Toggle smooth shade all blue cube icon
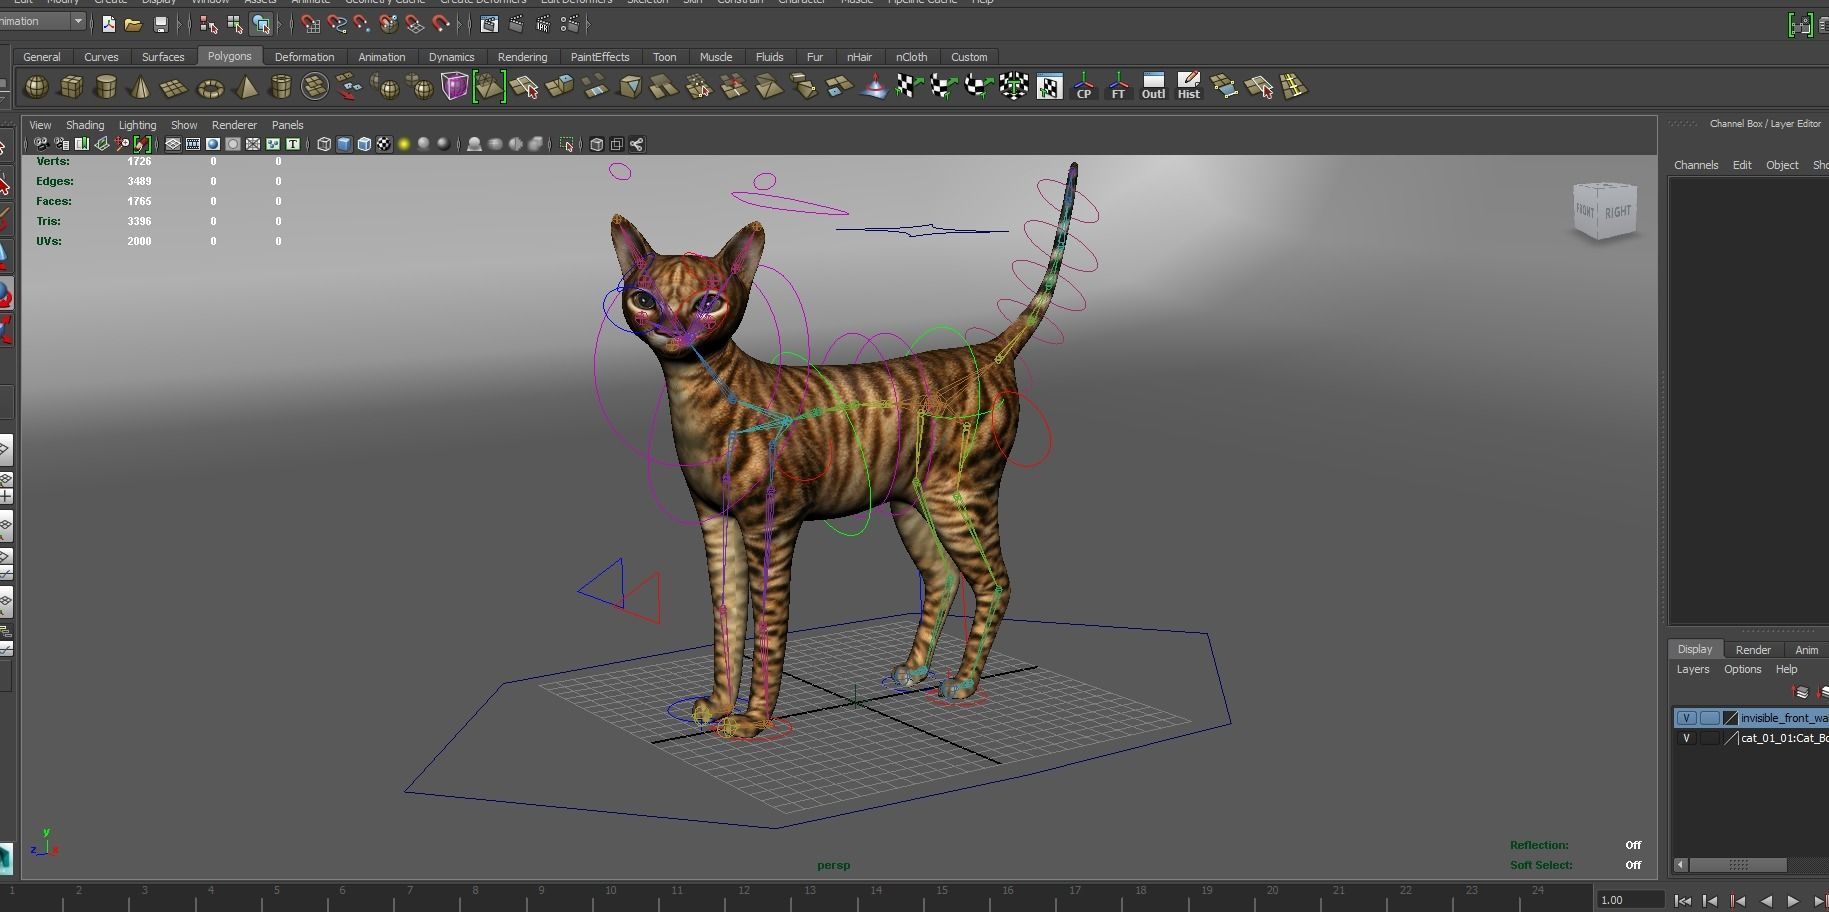Screen dimensions: 1829x912 344,144
